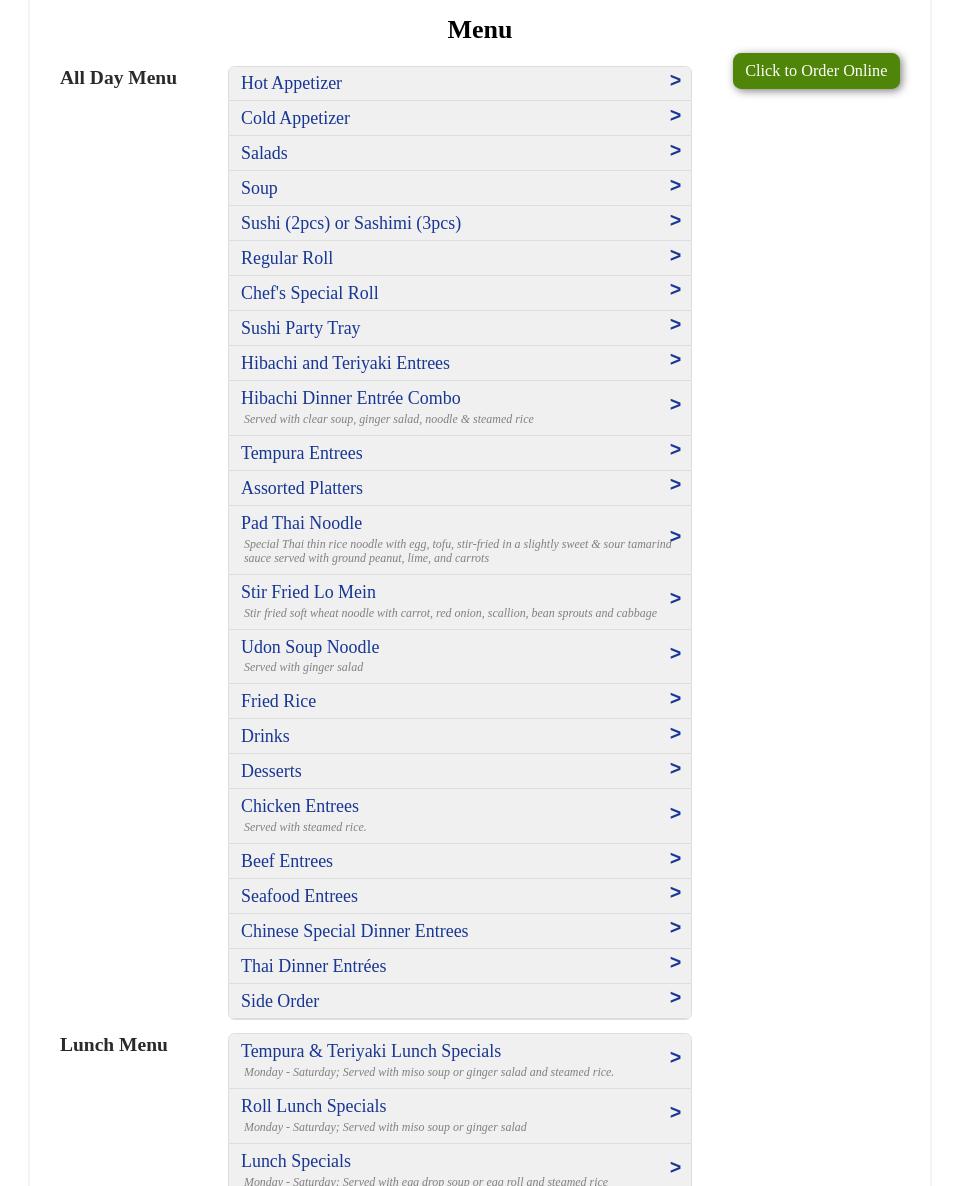Open the Soup menu section
Image resolution: width=960 pixels, height=1186 pixels.
tap(259, 188)
